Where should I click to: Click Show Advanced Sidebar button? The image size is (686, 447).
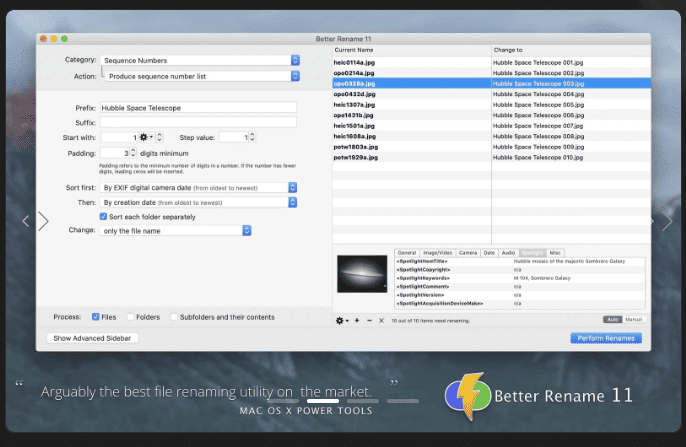[92, 338]
